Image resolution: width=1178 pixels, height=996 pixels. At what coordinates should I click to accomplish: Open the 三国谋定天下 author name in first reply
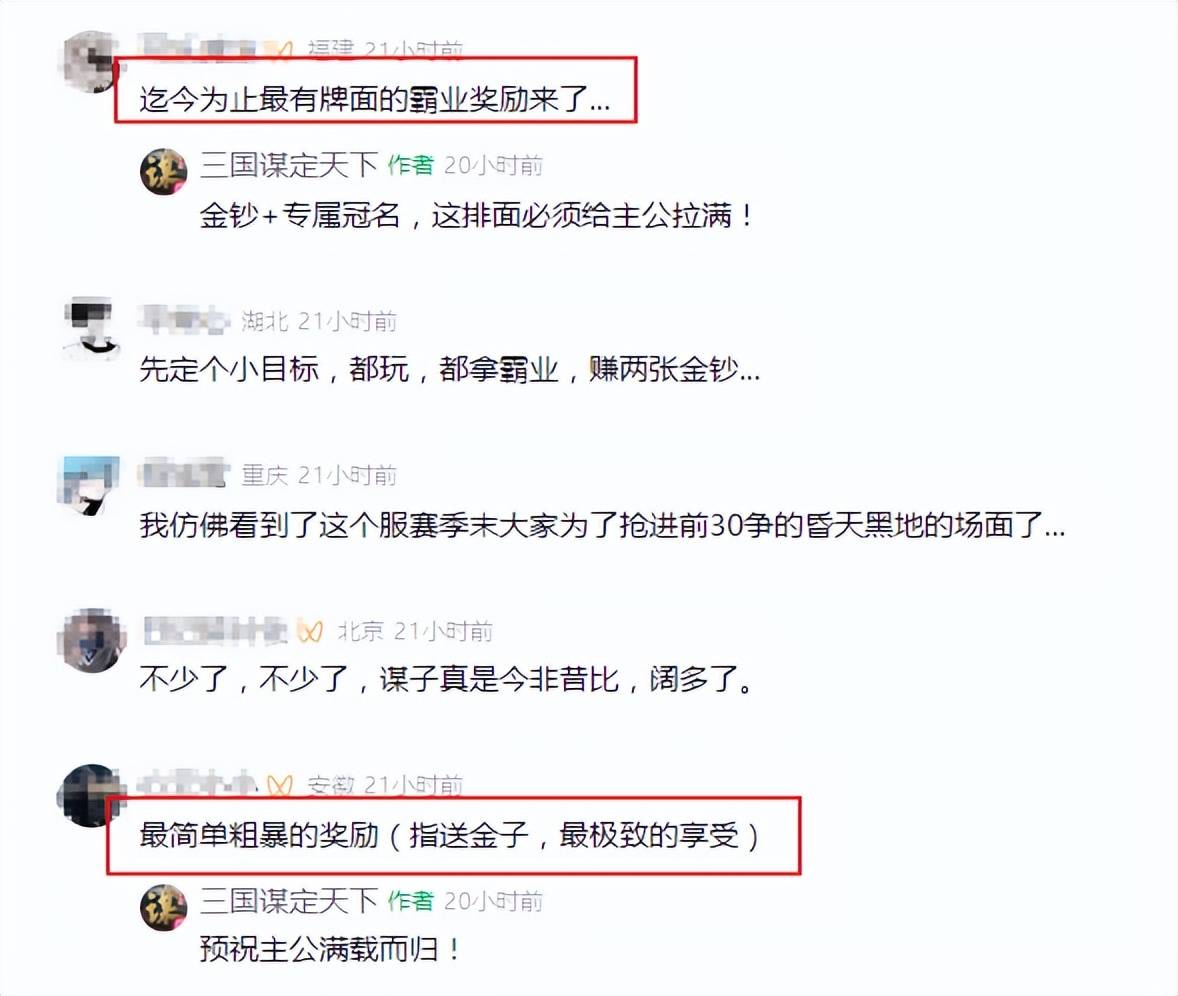click(x=288, y=165)
